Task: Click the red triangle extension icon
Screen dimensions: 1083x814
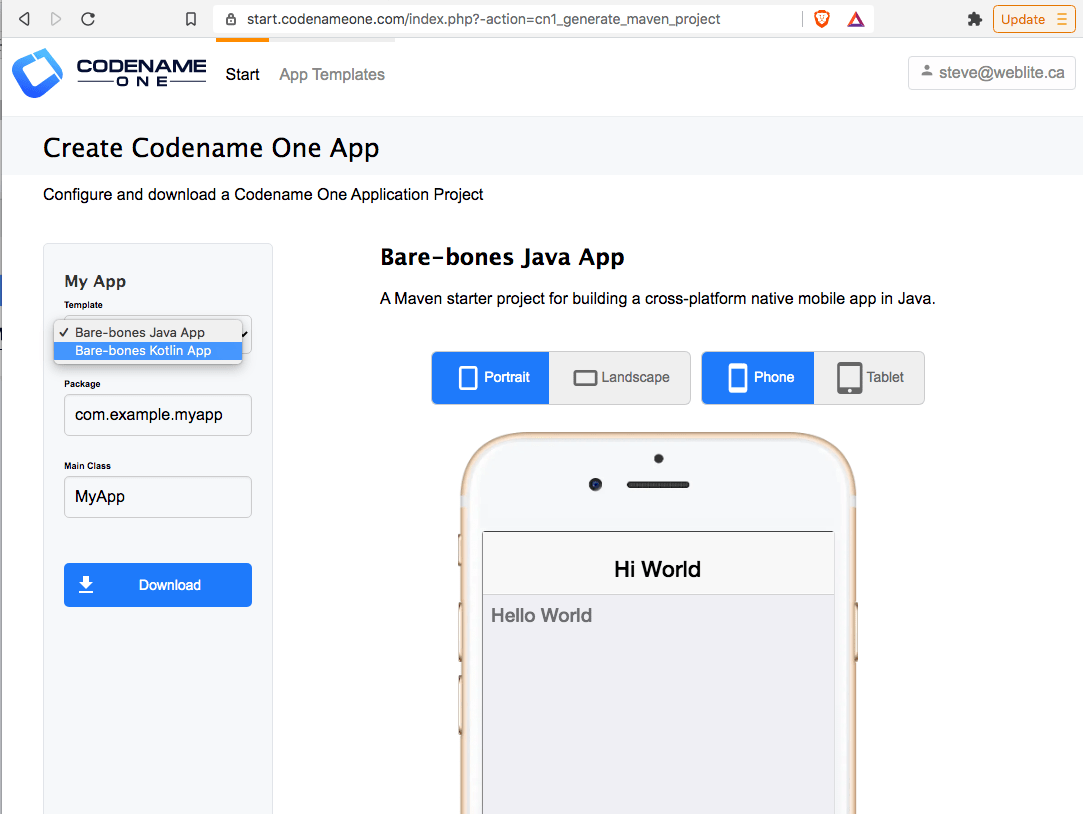Action: (855, 18)
